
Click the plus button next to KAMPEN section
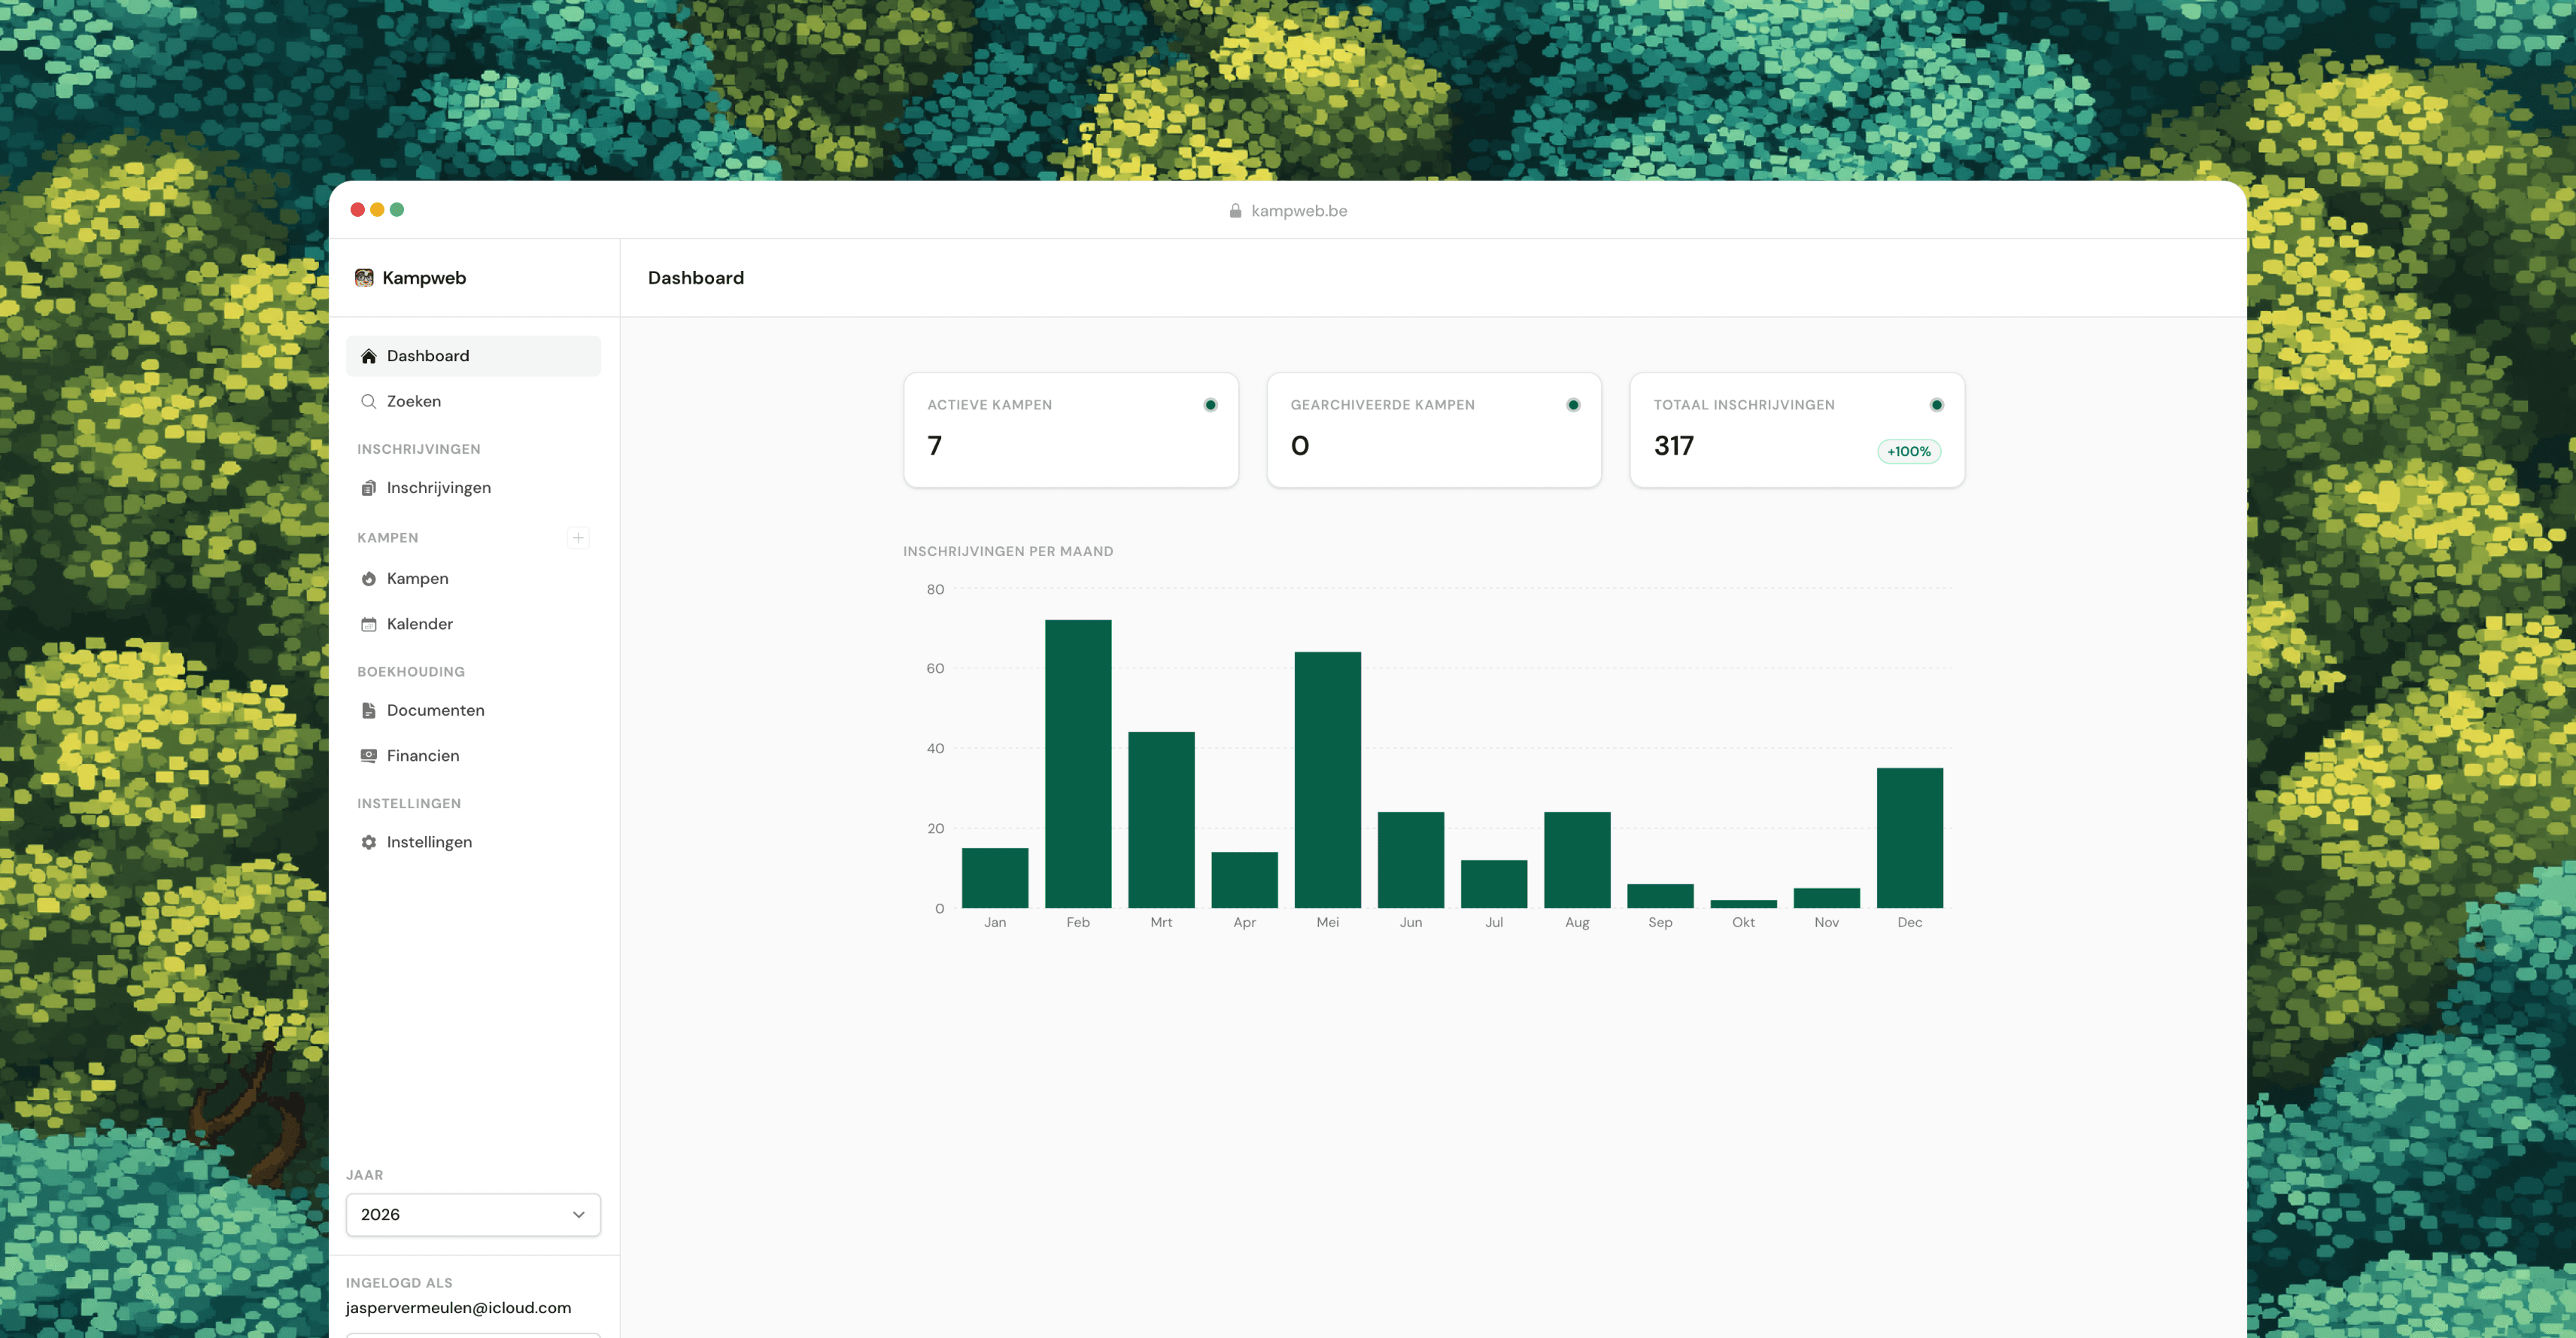coord(578,537)
